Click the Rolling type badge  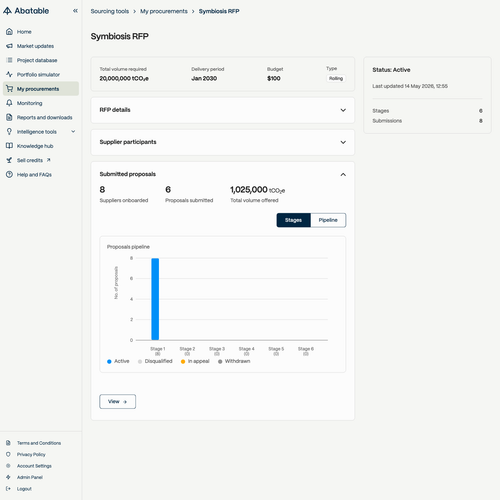[336, 78]
